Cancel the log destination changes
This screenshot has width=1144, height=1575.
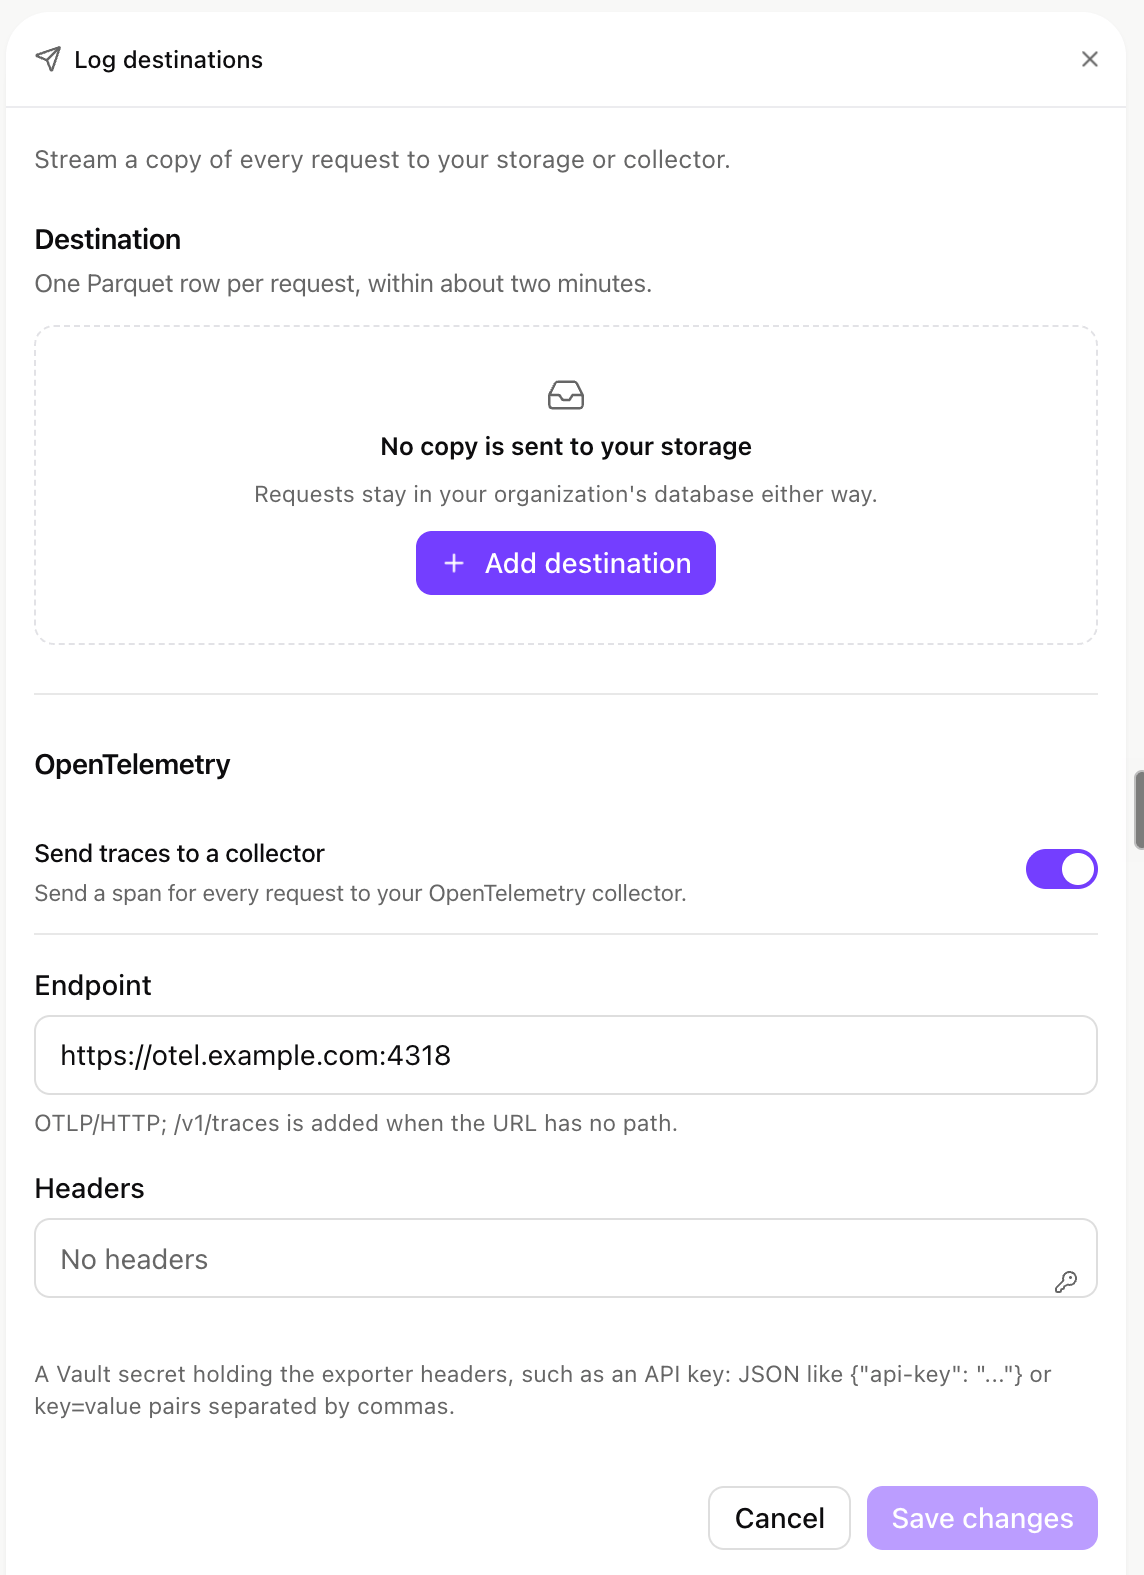[779, 1518]
